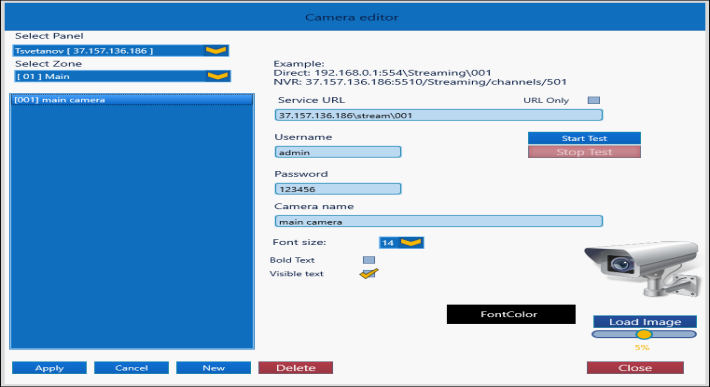Select [001] main camera list entry
Viewport: 710px width, 387px height.
[x=132, y=100]
